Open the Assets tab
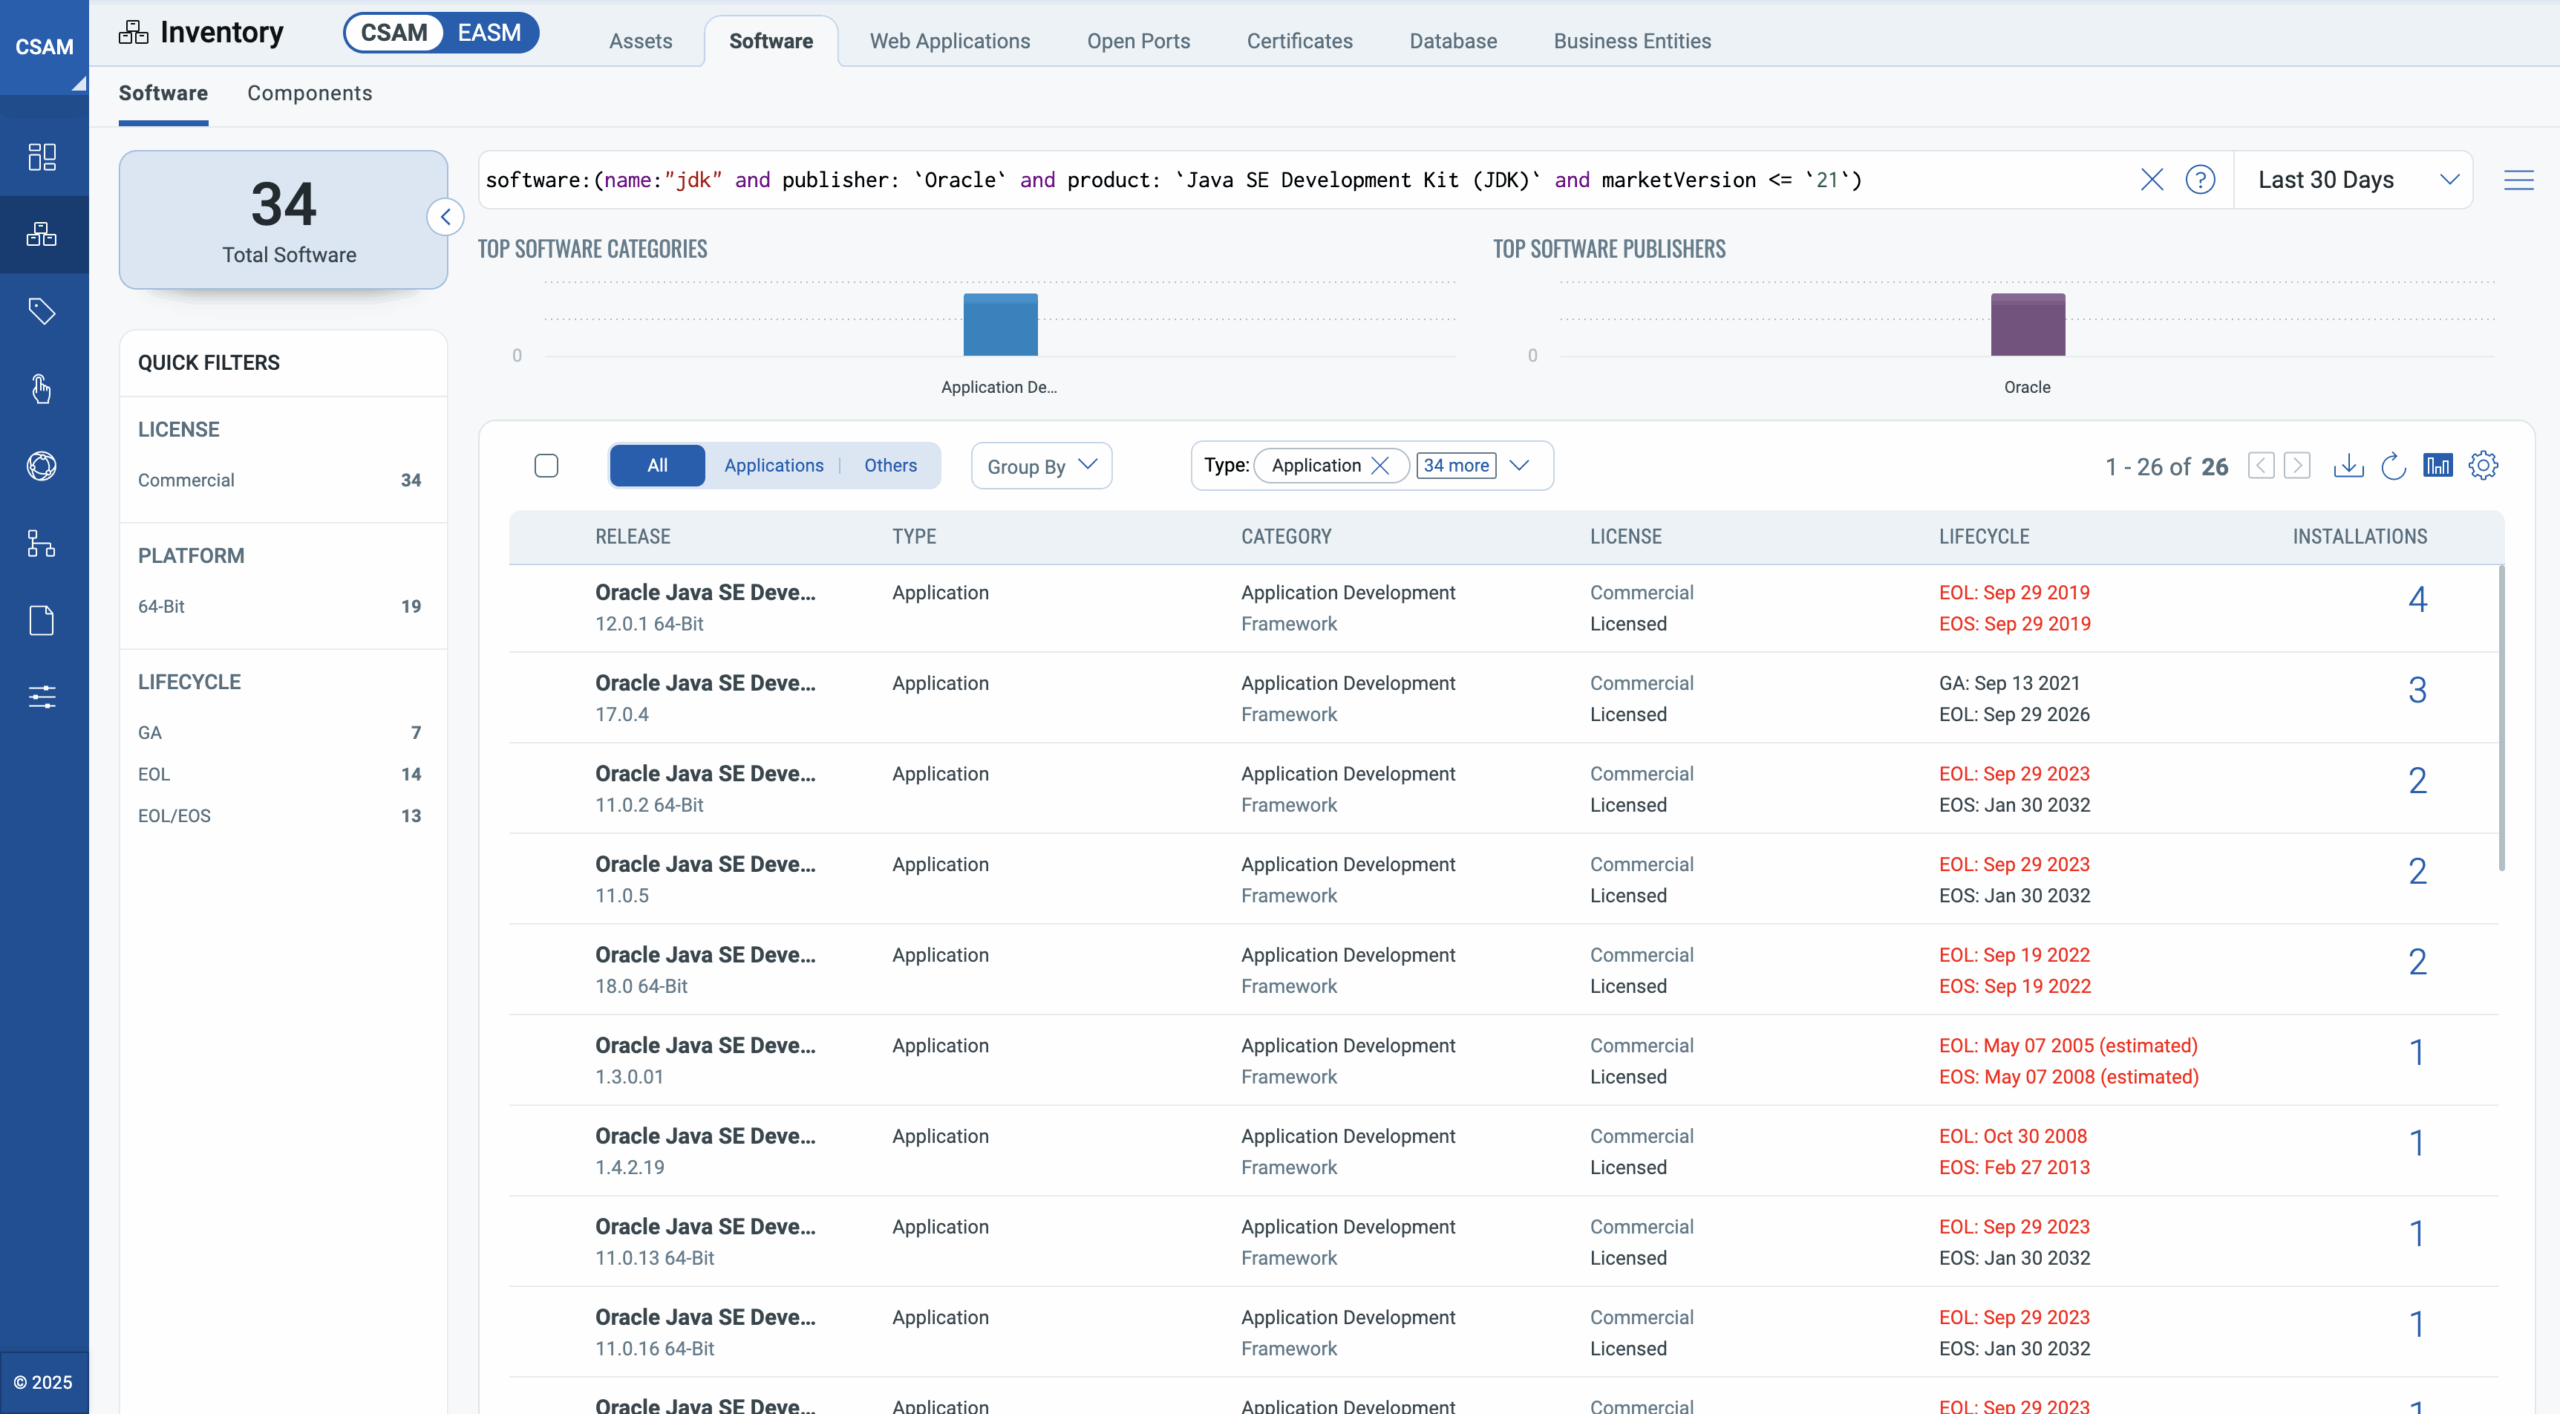The height and width of the screenshot is (1414, 2560). (640, 41)
